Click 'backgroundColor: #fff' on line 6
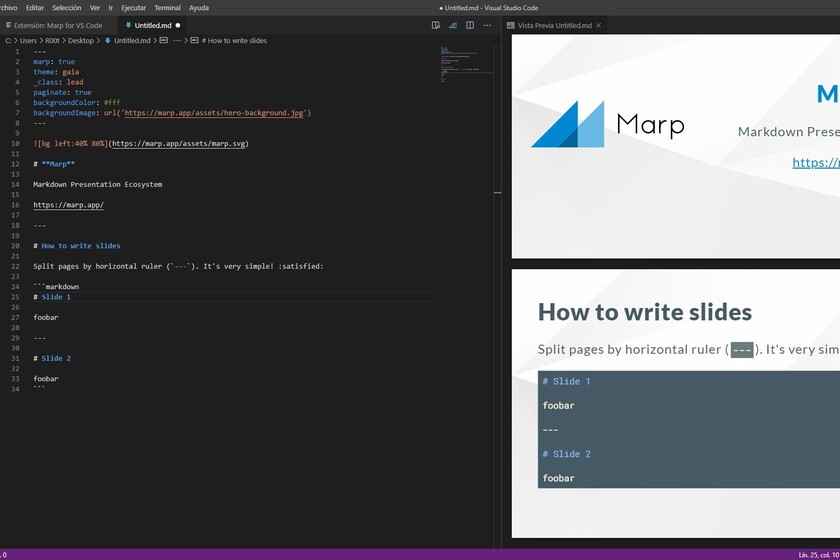The height and width of the screenshot is (560, 840). coord(77,102)
